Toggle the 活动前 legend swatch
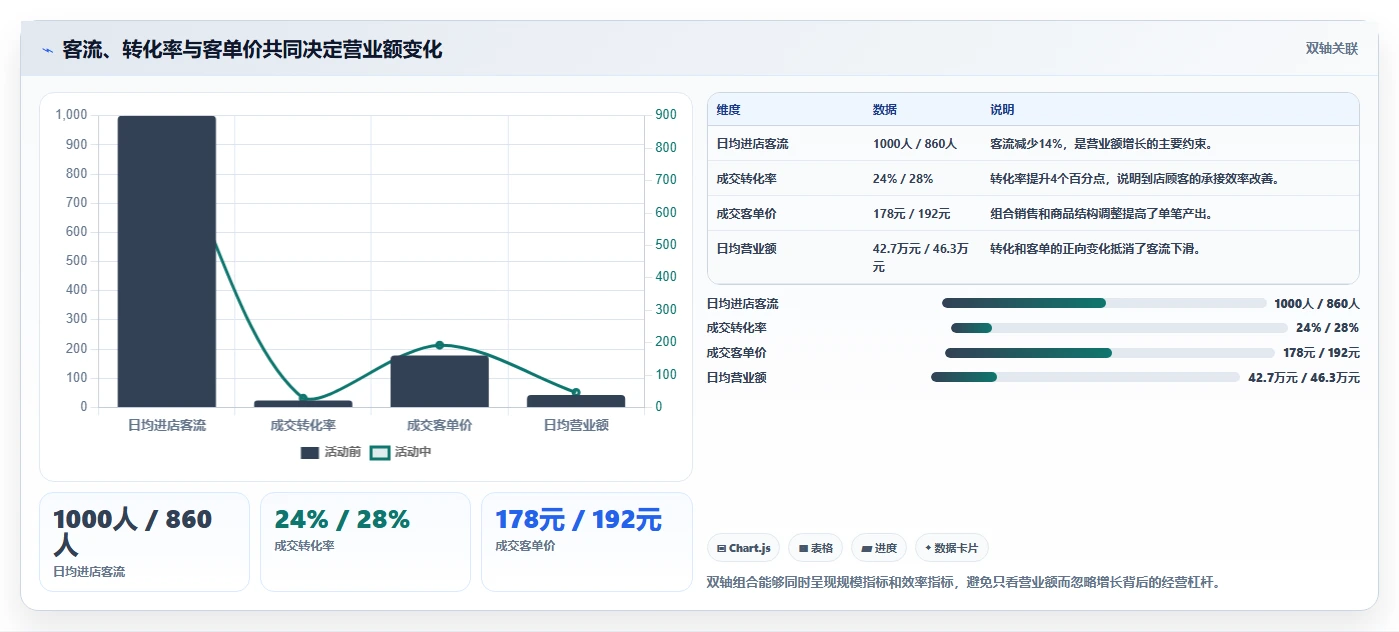The height and width of the screenshot is (632, 1399). click(310, 453)
